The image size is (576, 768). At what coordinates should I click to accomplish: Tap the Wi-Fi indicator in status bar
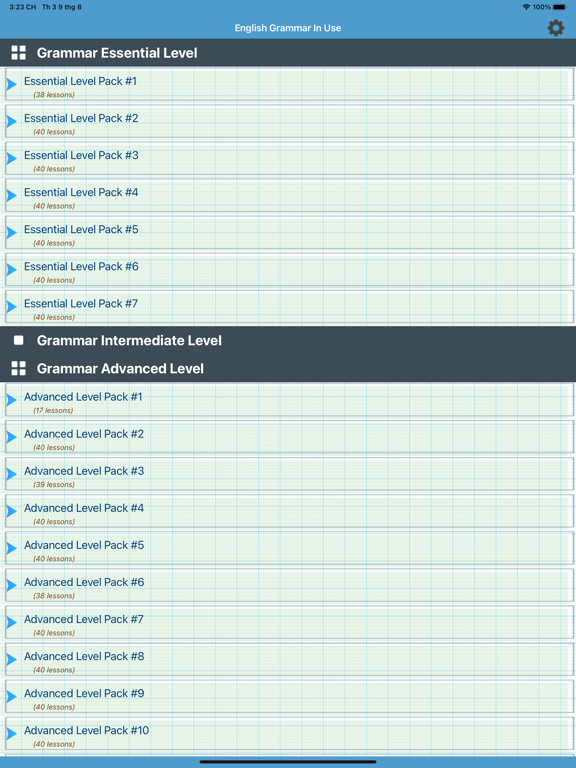[x=527, y=7]
